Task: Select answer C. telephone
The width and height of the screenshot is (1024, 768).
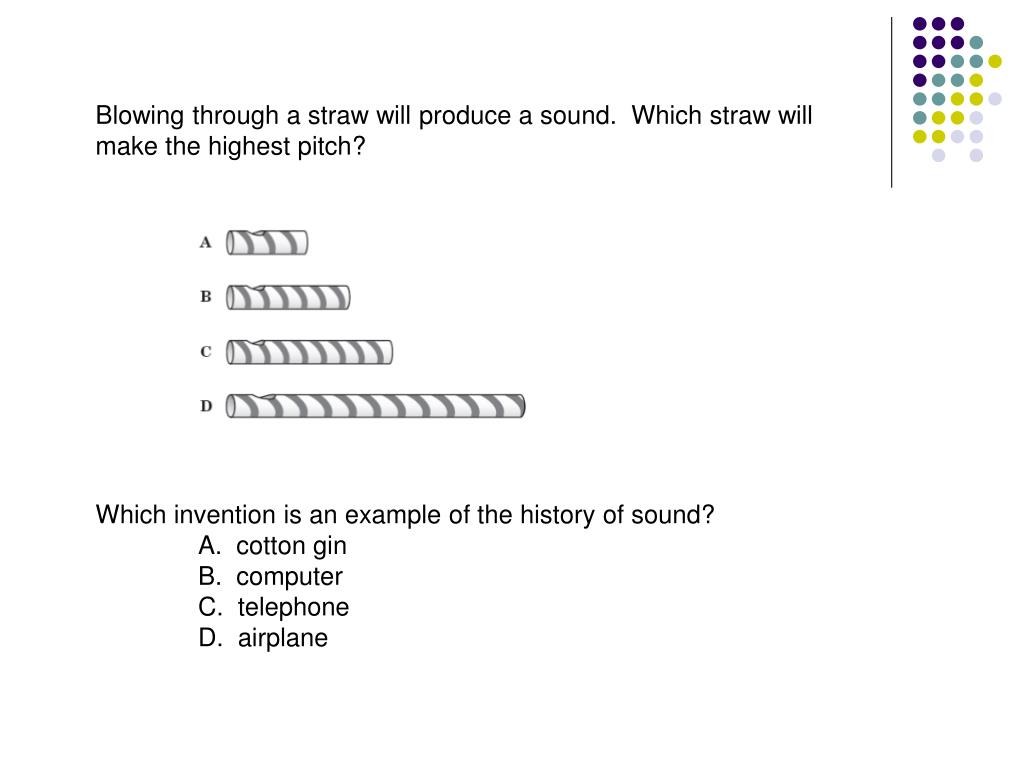Action: (274, 607)
